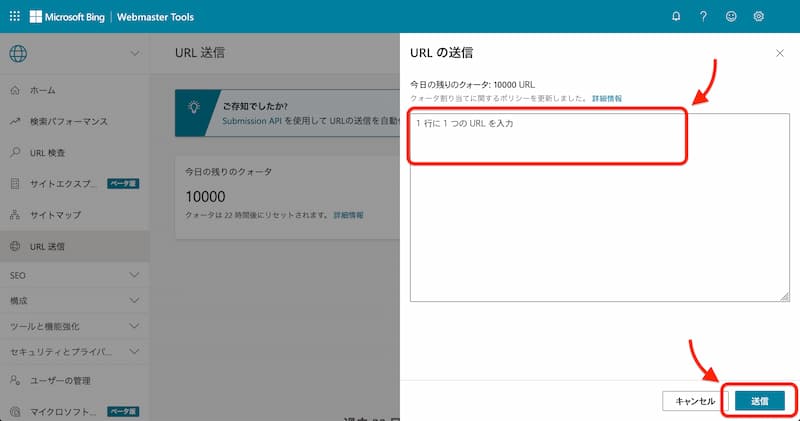
Task: Click the globe icon beside URL 送信
Action: tap(15, 246)
